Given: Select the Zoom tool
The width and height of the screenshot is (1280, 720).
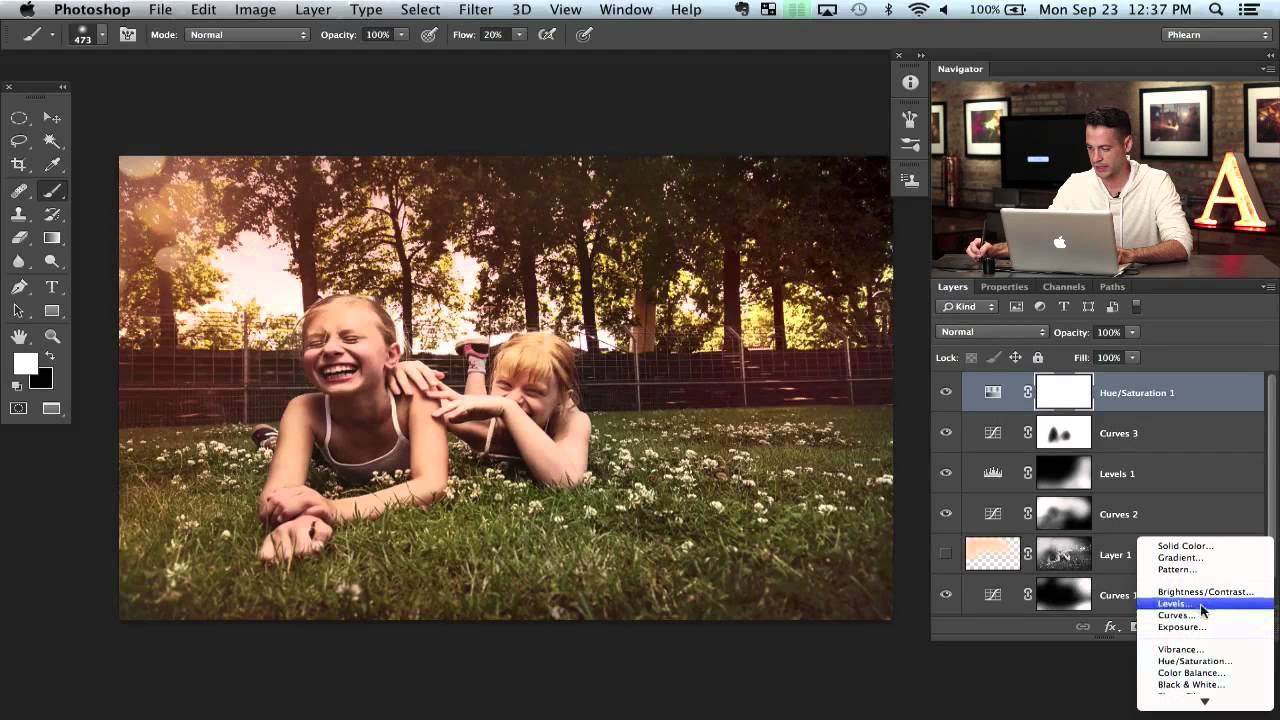Looking at the screenshot, I should tap(52, 337).
